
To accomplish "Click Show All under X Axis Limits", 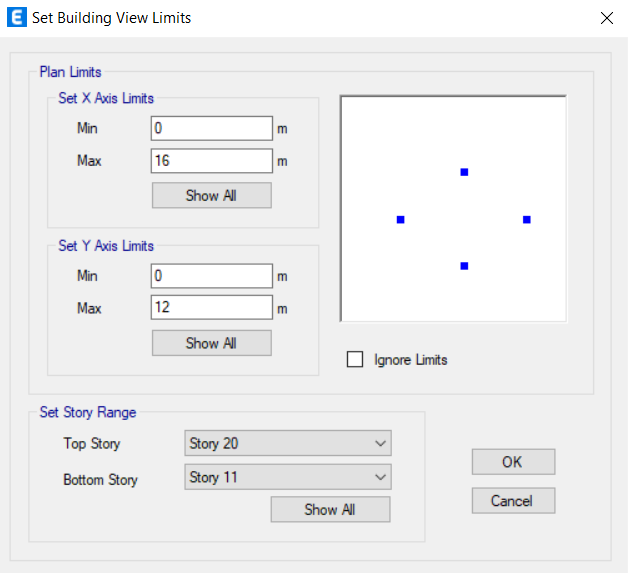I will coord(211,195).
